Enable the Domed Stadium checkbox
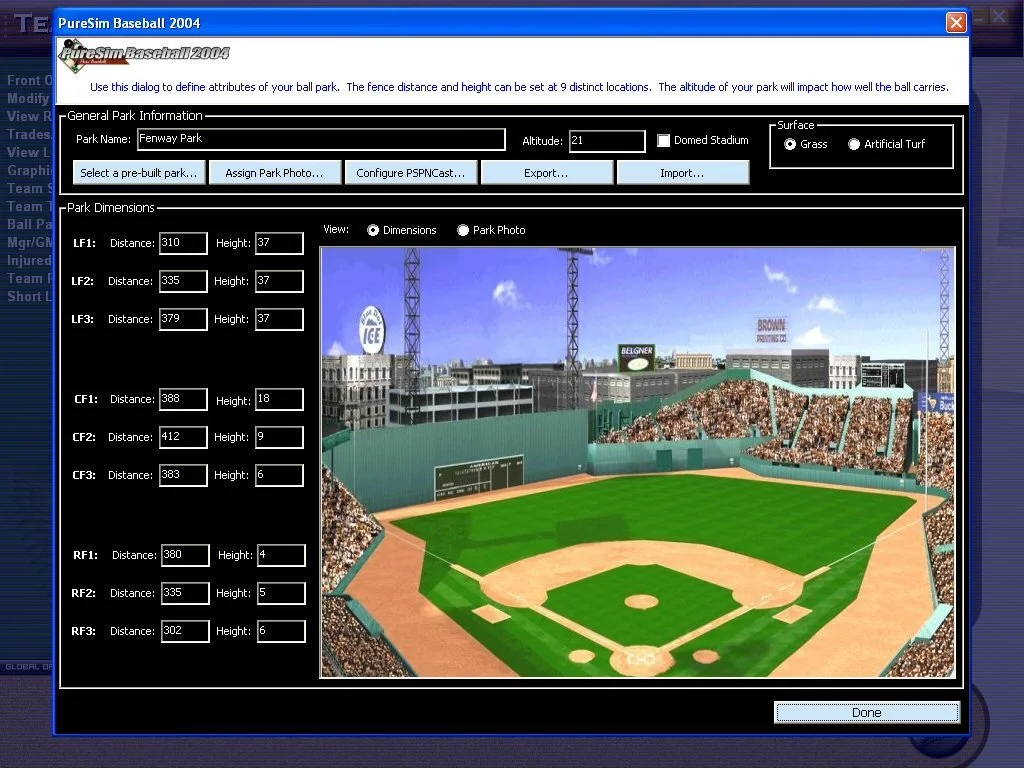 (664, 141)
